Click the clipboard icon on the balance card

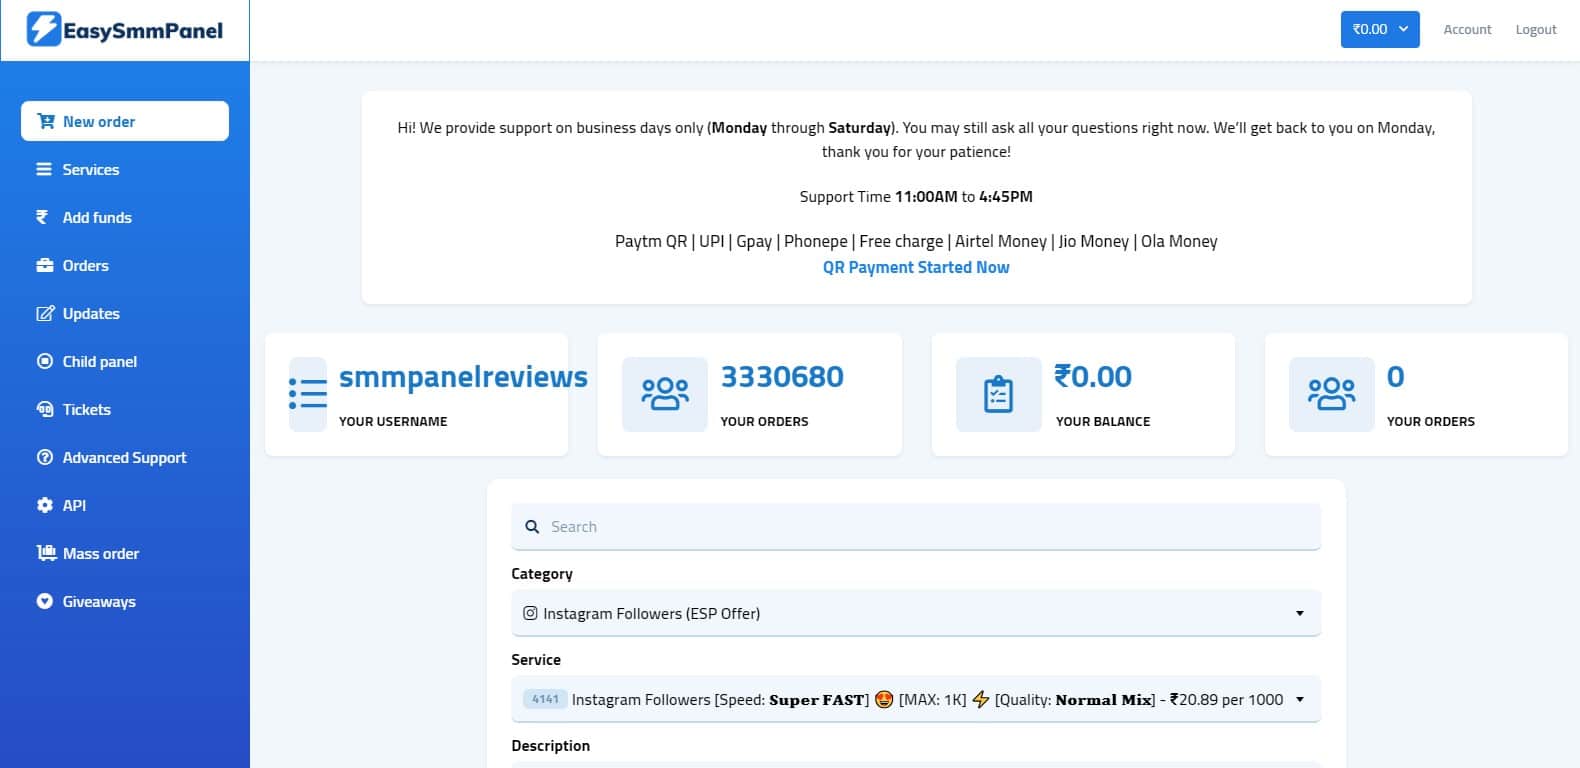pyautogui.click(x=998, y=395)
